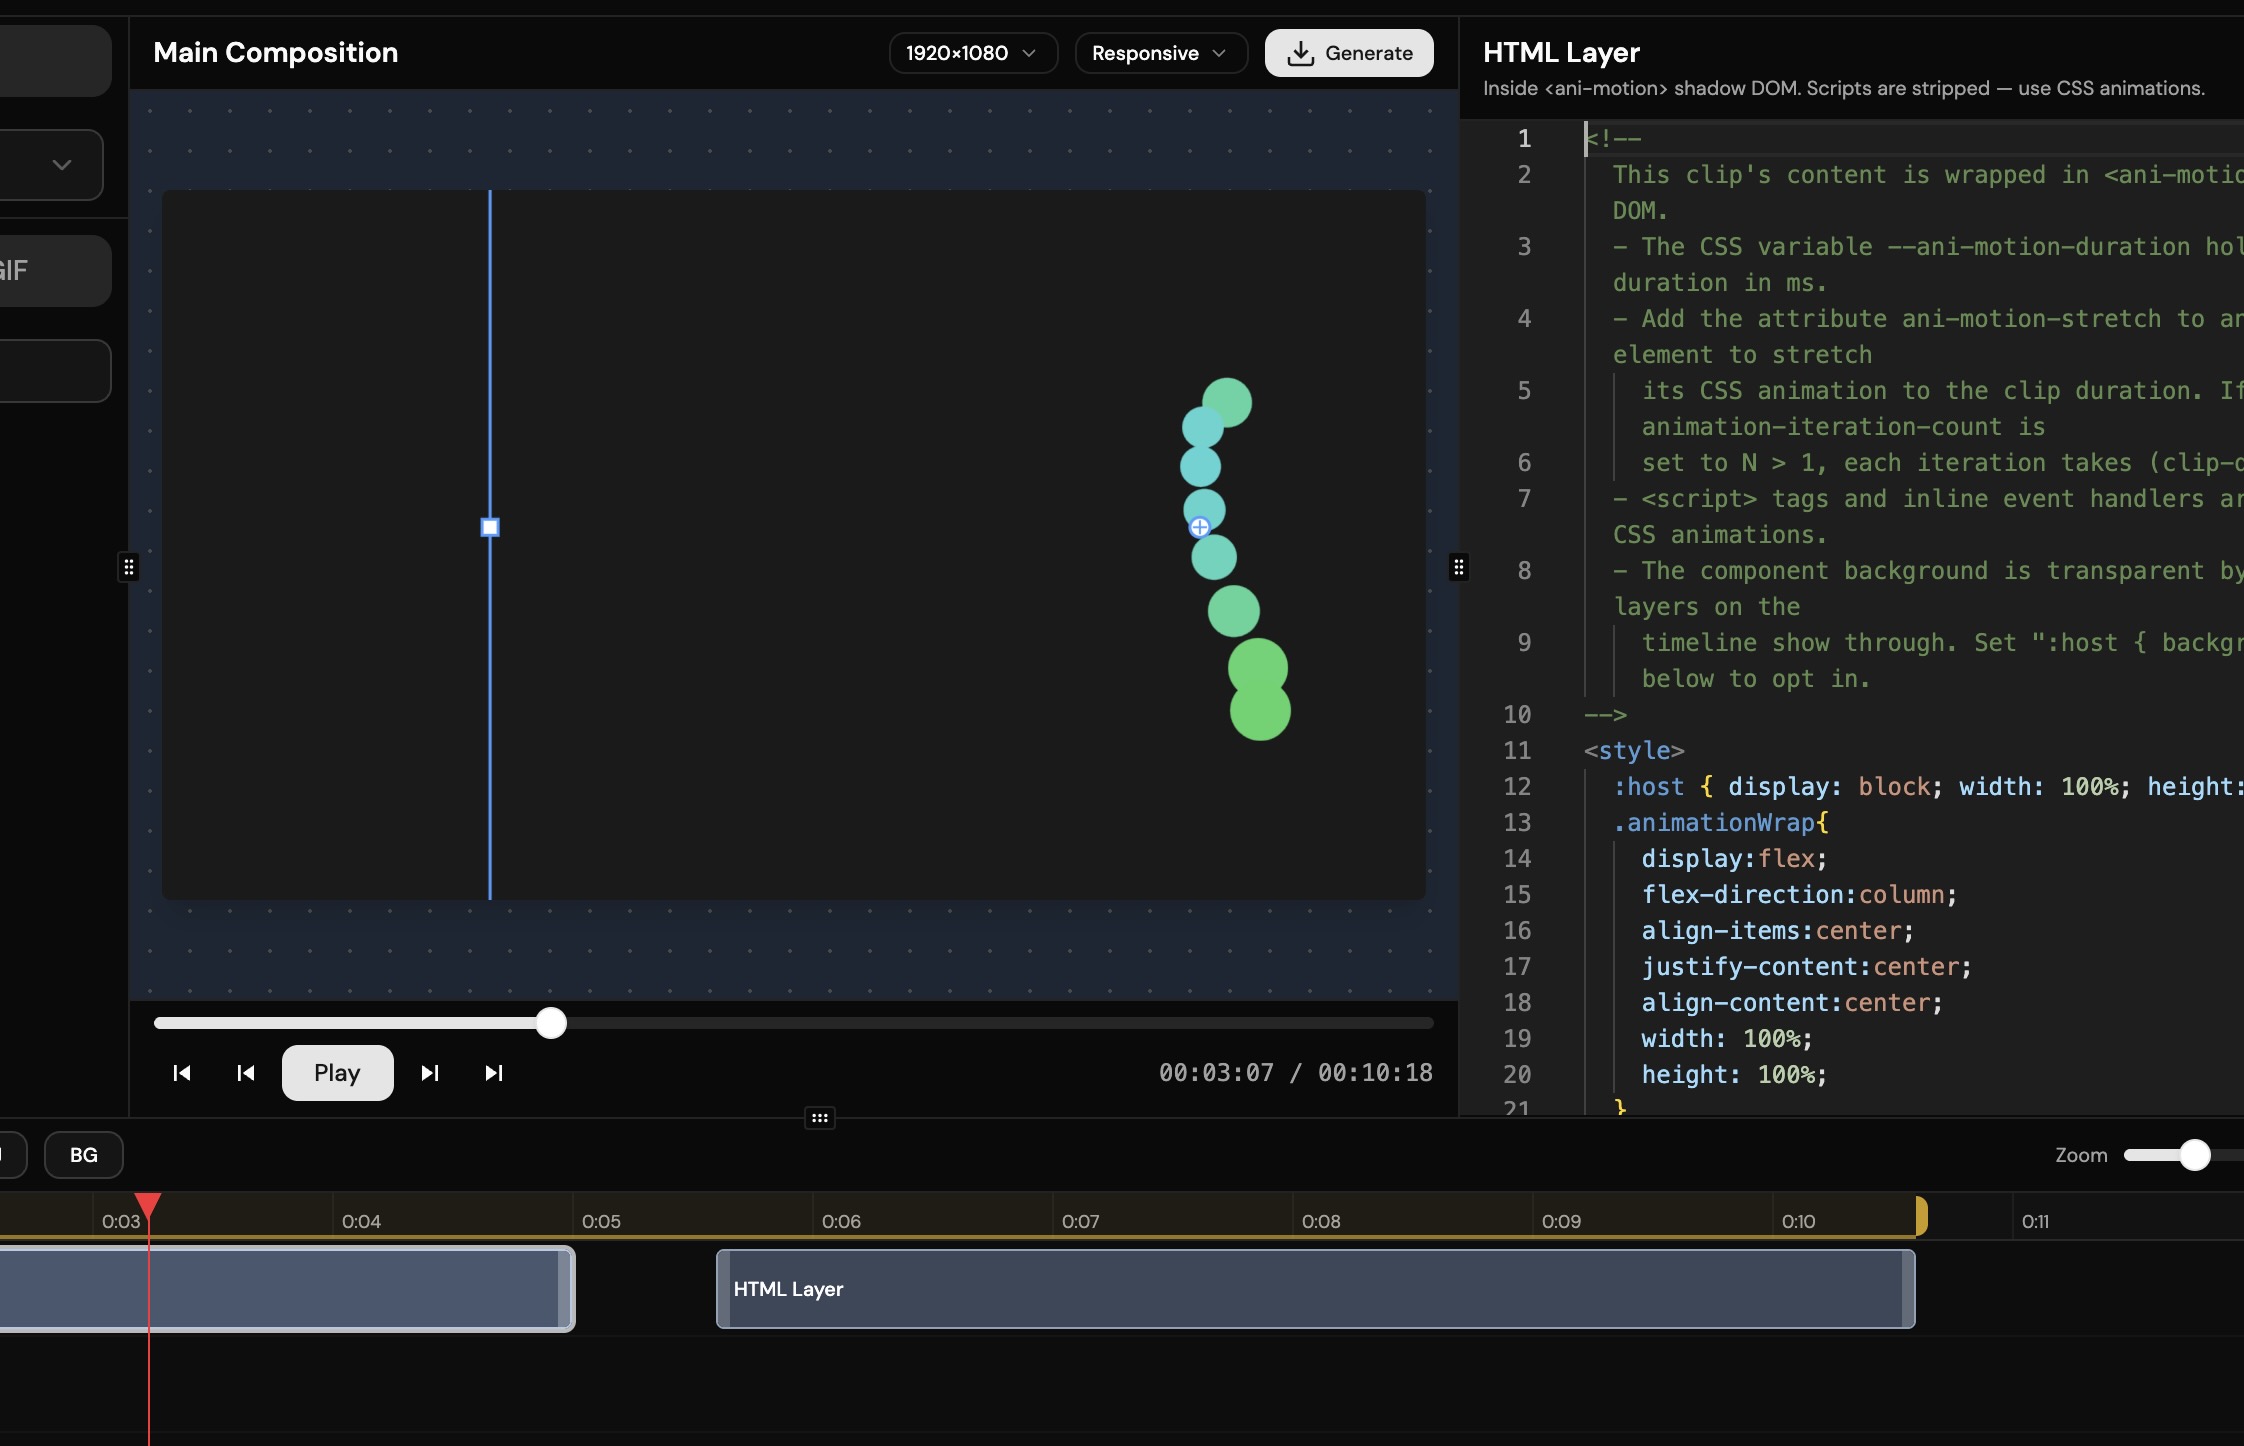This screenshot has width=2244, height=1446.
Task: Adjust the timeline Zoom slider knob
Action: click(x=2195, y=1155)
